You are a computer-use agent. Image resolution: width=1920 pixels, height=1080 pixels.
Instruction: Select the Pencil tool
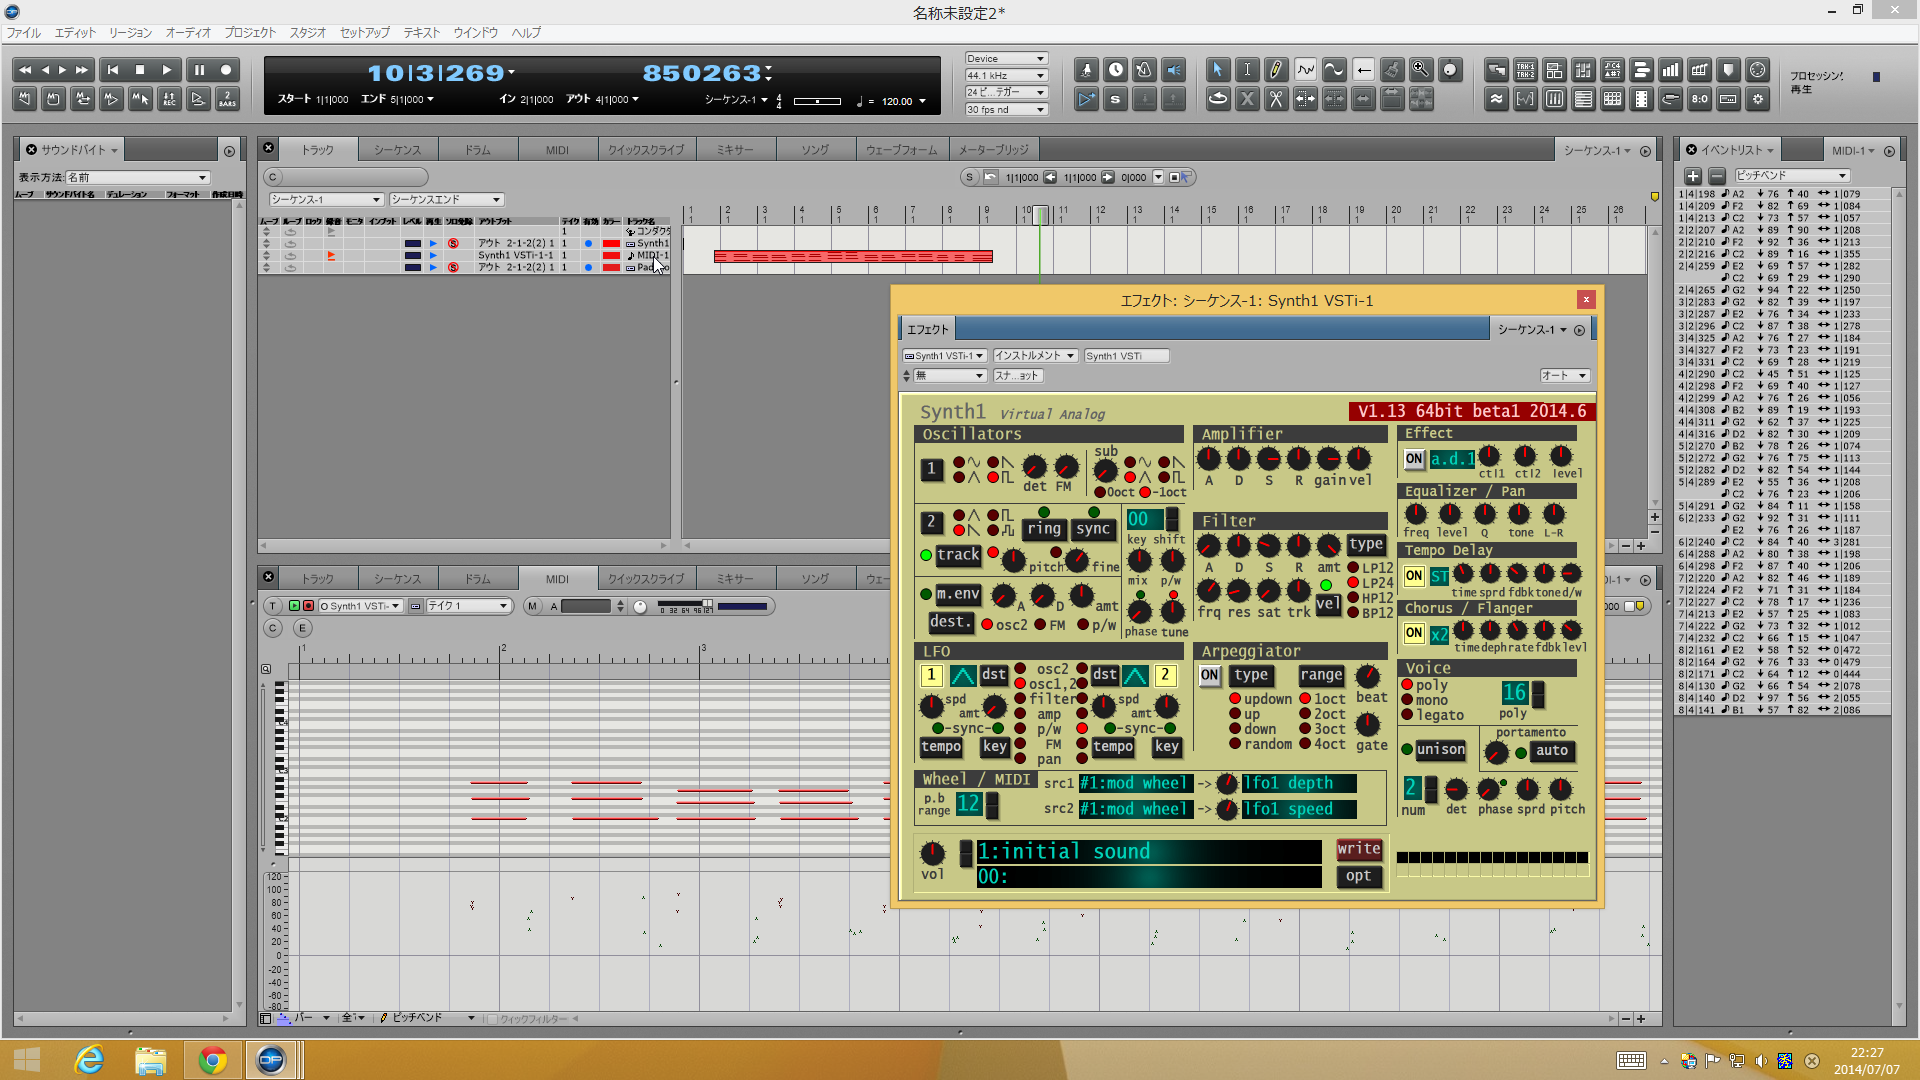(x=1276, y=70)
